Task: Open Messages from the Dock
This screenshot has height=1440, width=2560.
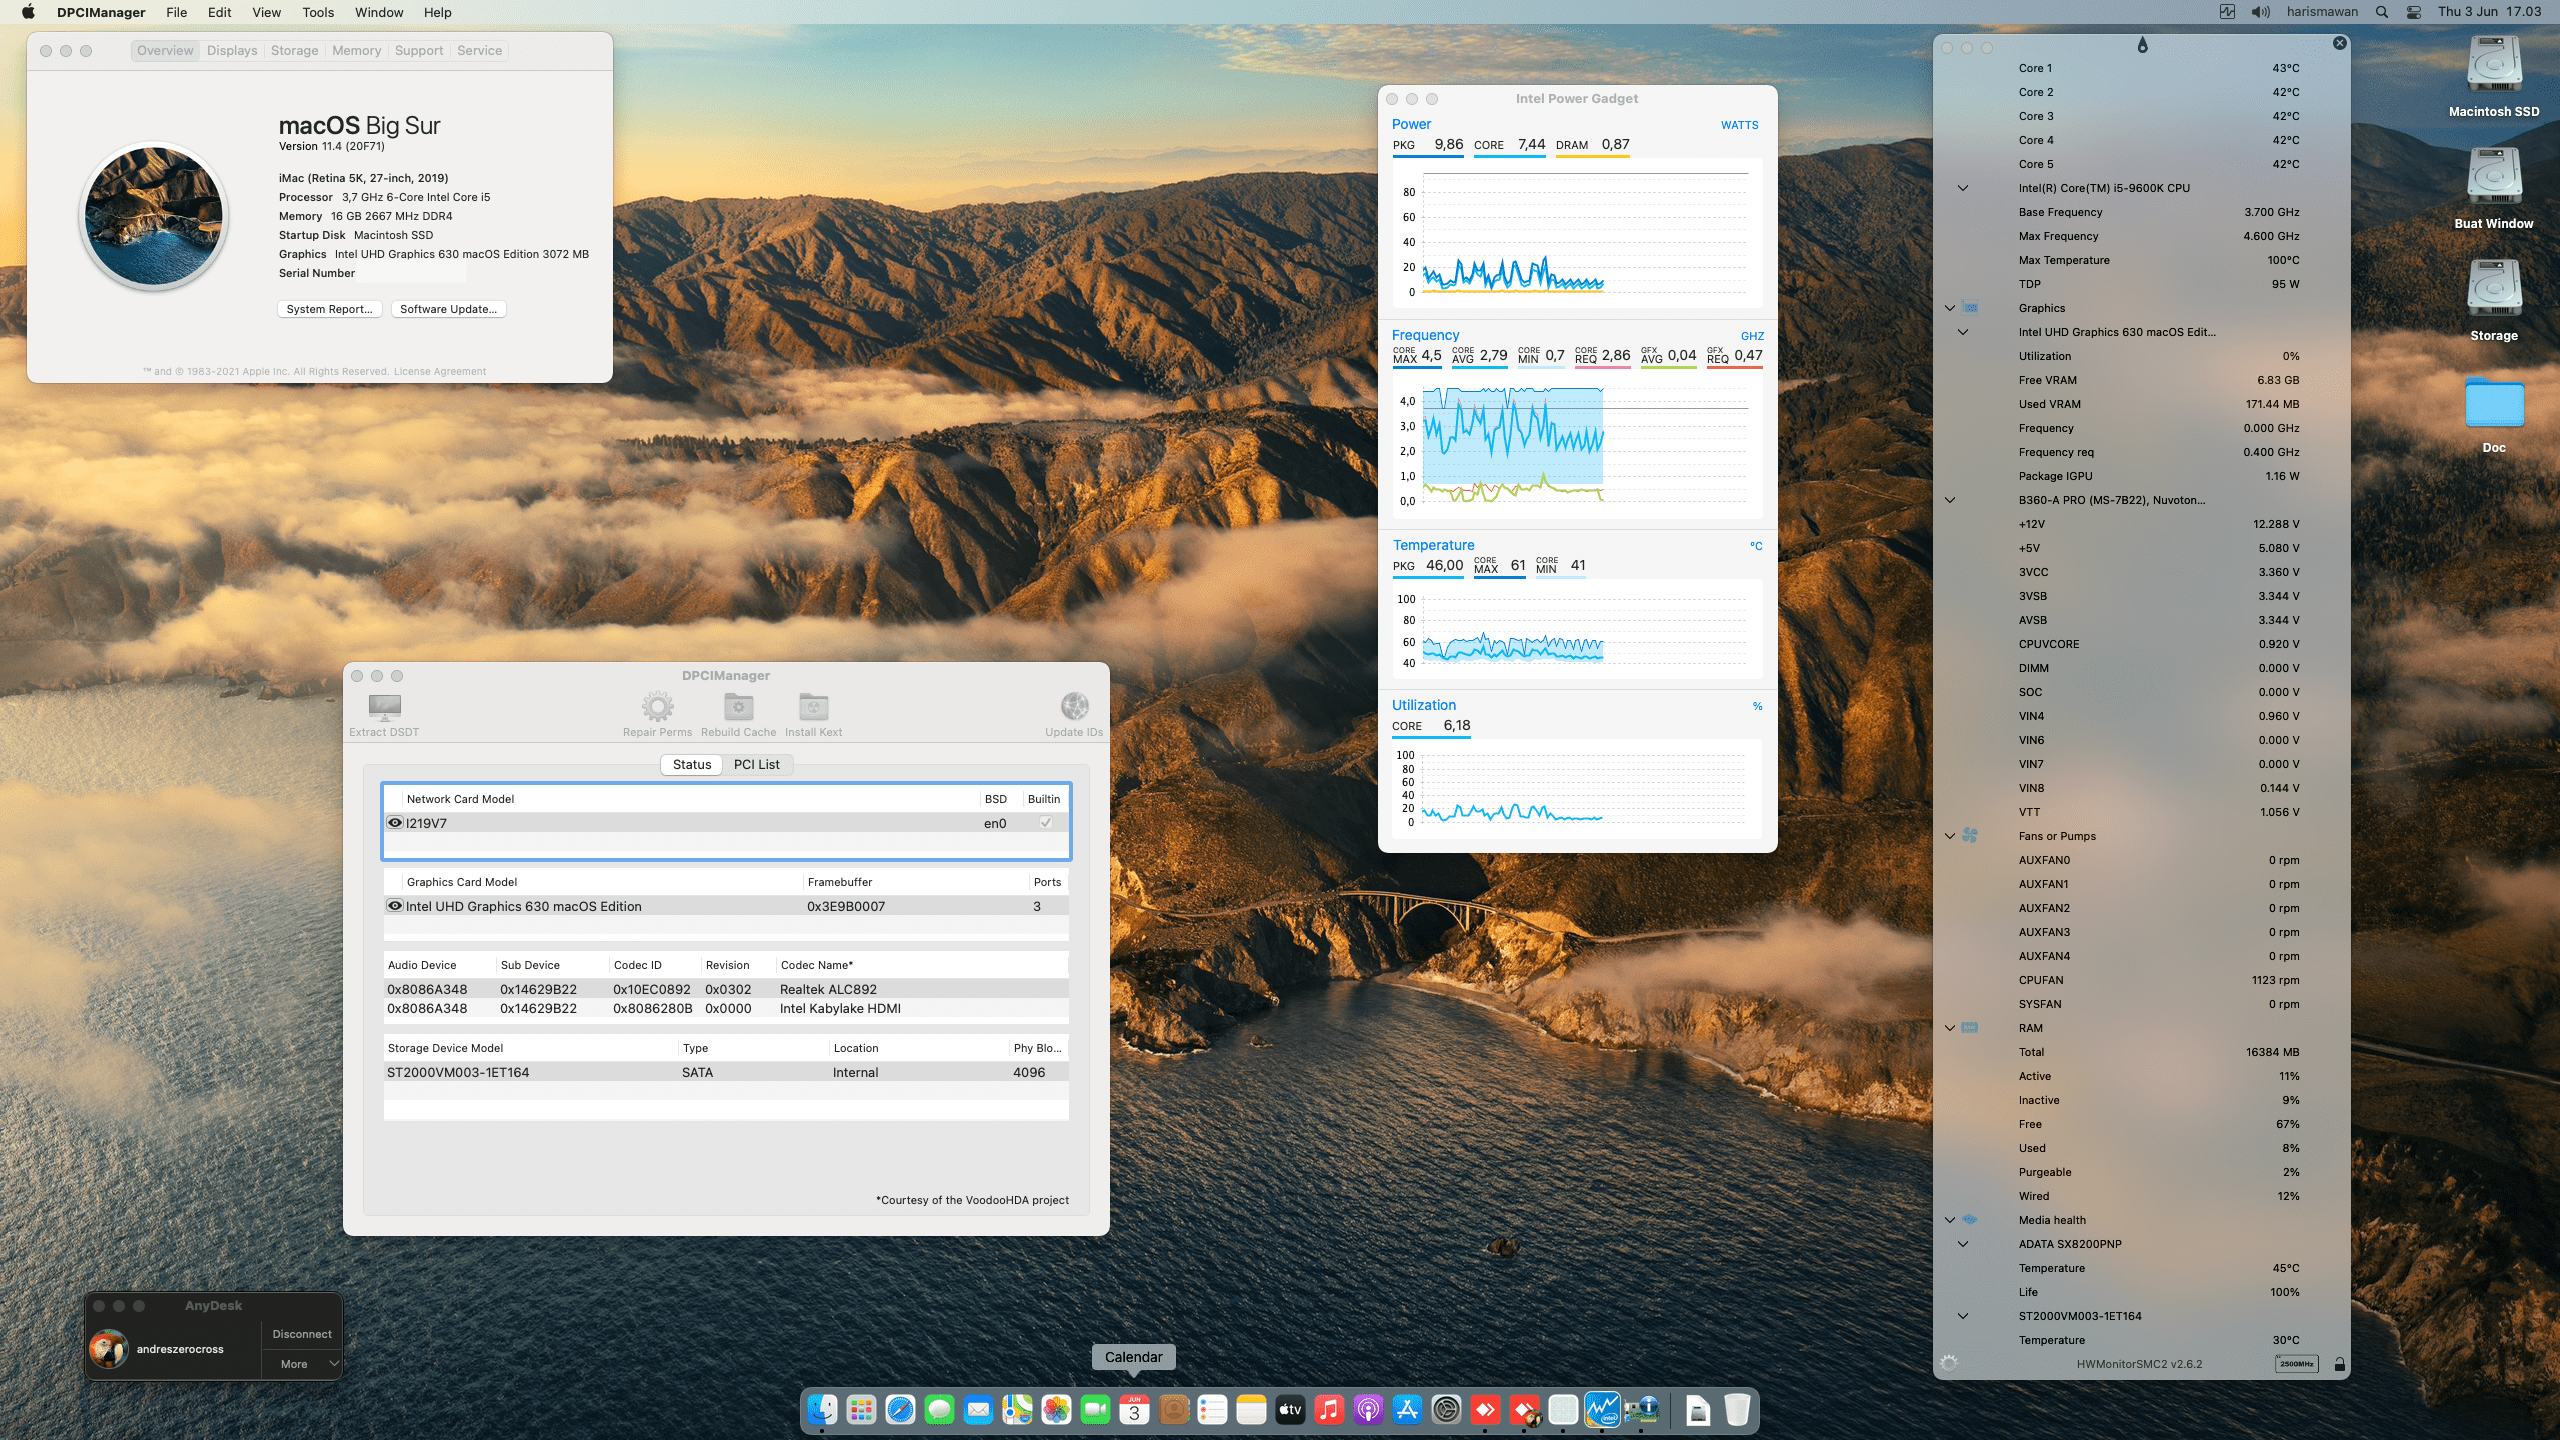Action: (939, 1410)
